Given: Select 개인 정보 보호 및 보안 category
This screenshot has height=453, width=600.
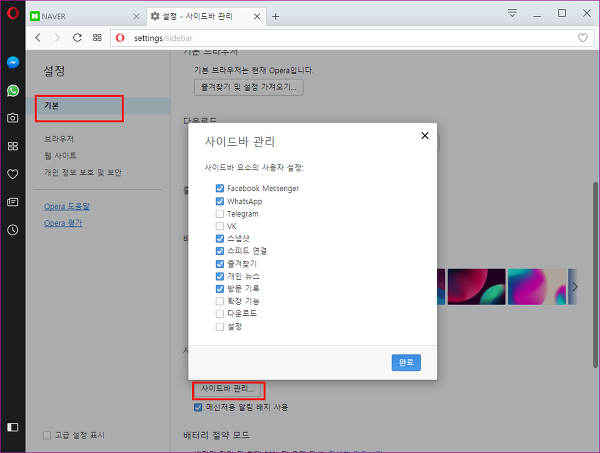Looking at the screenshot, I should [x=83, y=173].
